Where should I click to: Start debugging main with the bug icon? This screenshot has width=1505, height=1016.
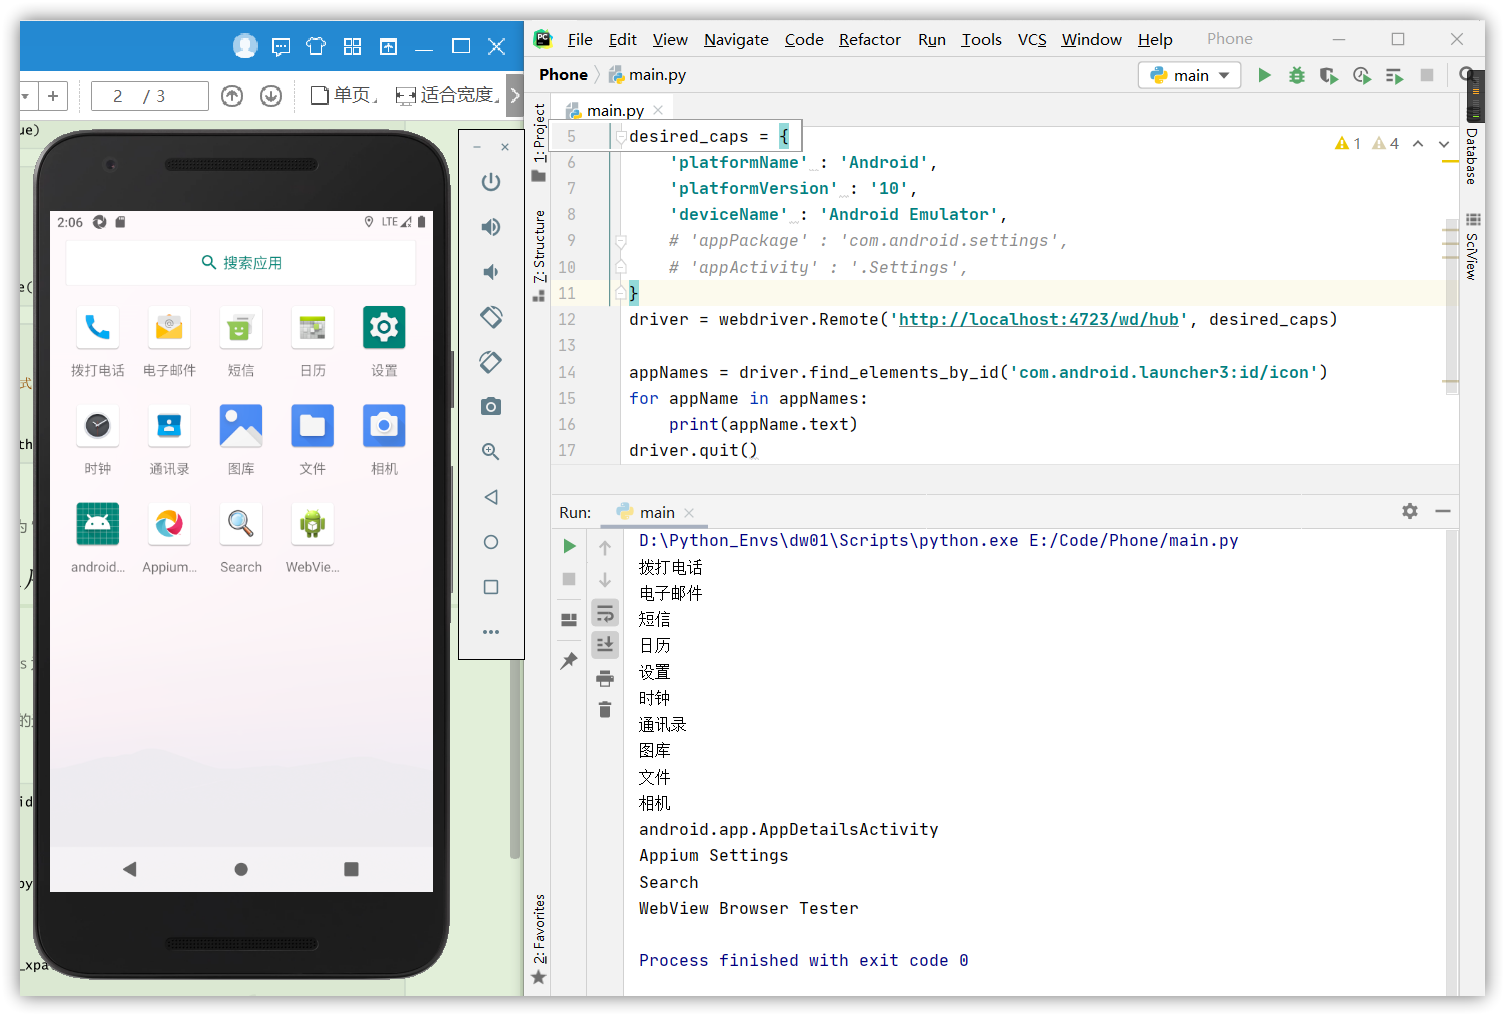[1296, 75]
